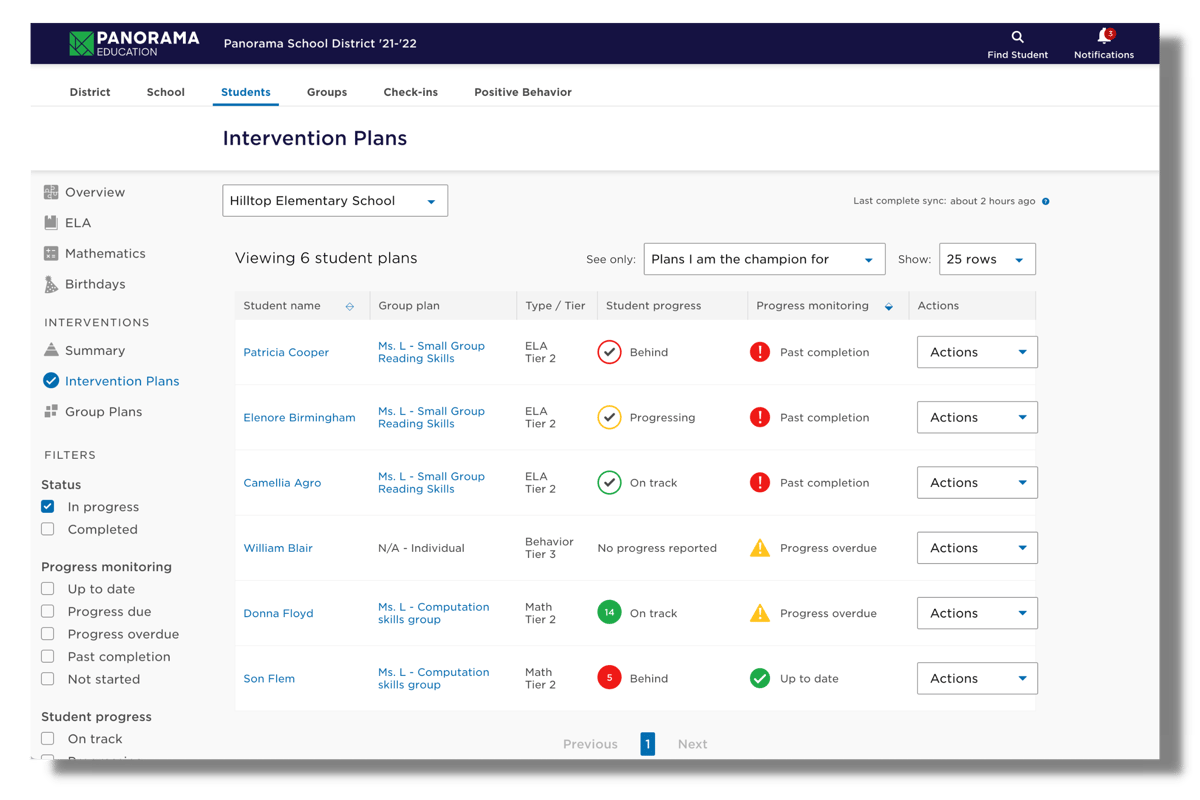This screenshot has width=1200, height=800.
Task: Switch to the Groups tab
Action: (327, 91)
